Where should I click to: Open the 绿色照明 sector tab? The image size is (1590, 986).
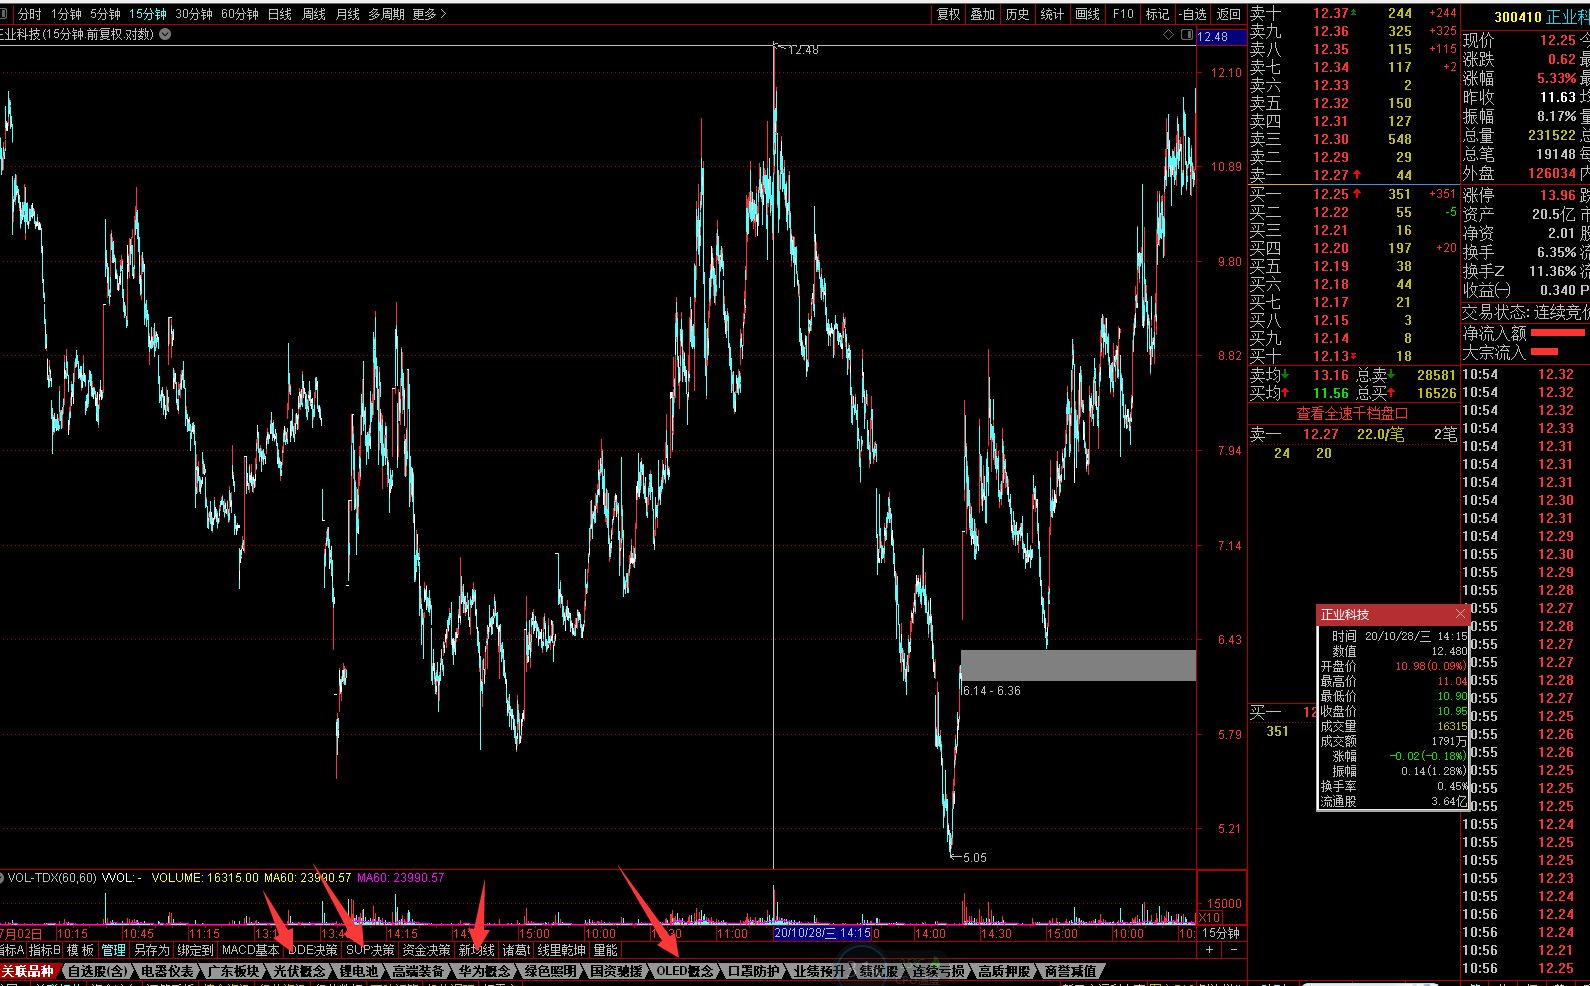click(x=550, y=971)
